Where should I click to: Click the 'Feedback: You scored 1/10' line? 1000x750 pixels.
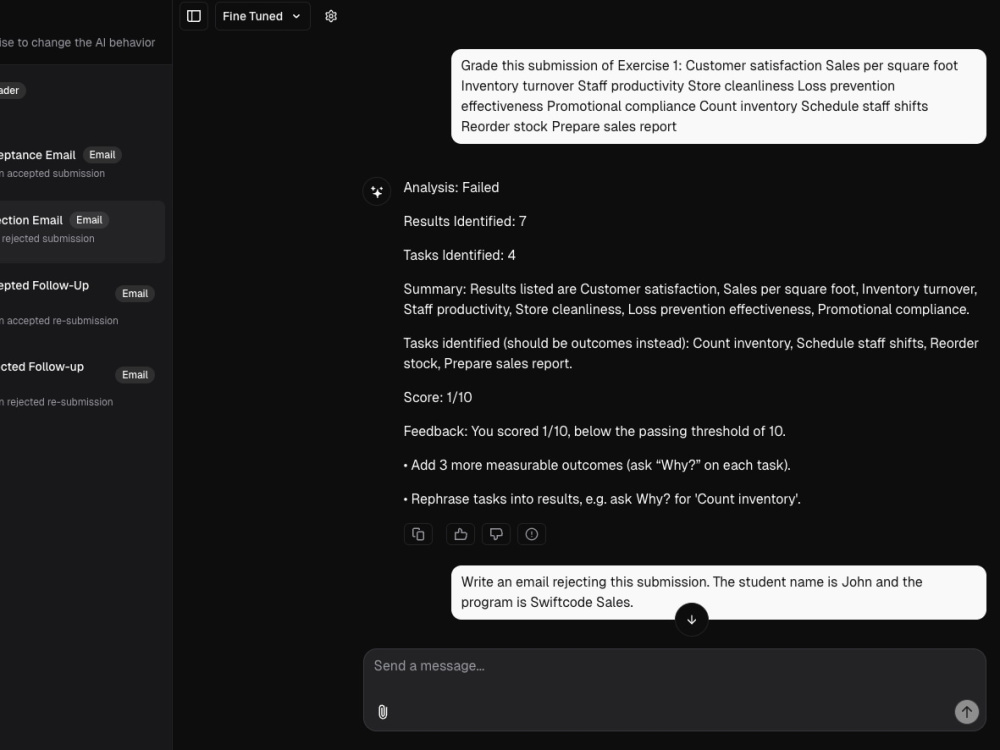[594, 431]
